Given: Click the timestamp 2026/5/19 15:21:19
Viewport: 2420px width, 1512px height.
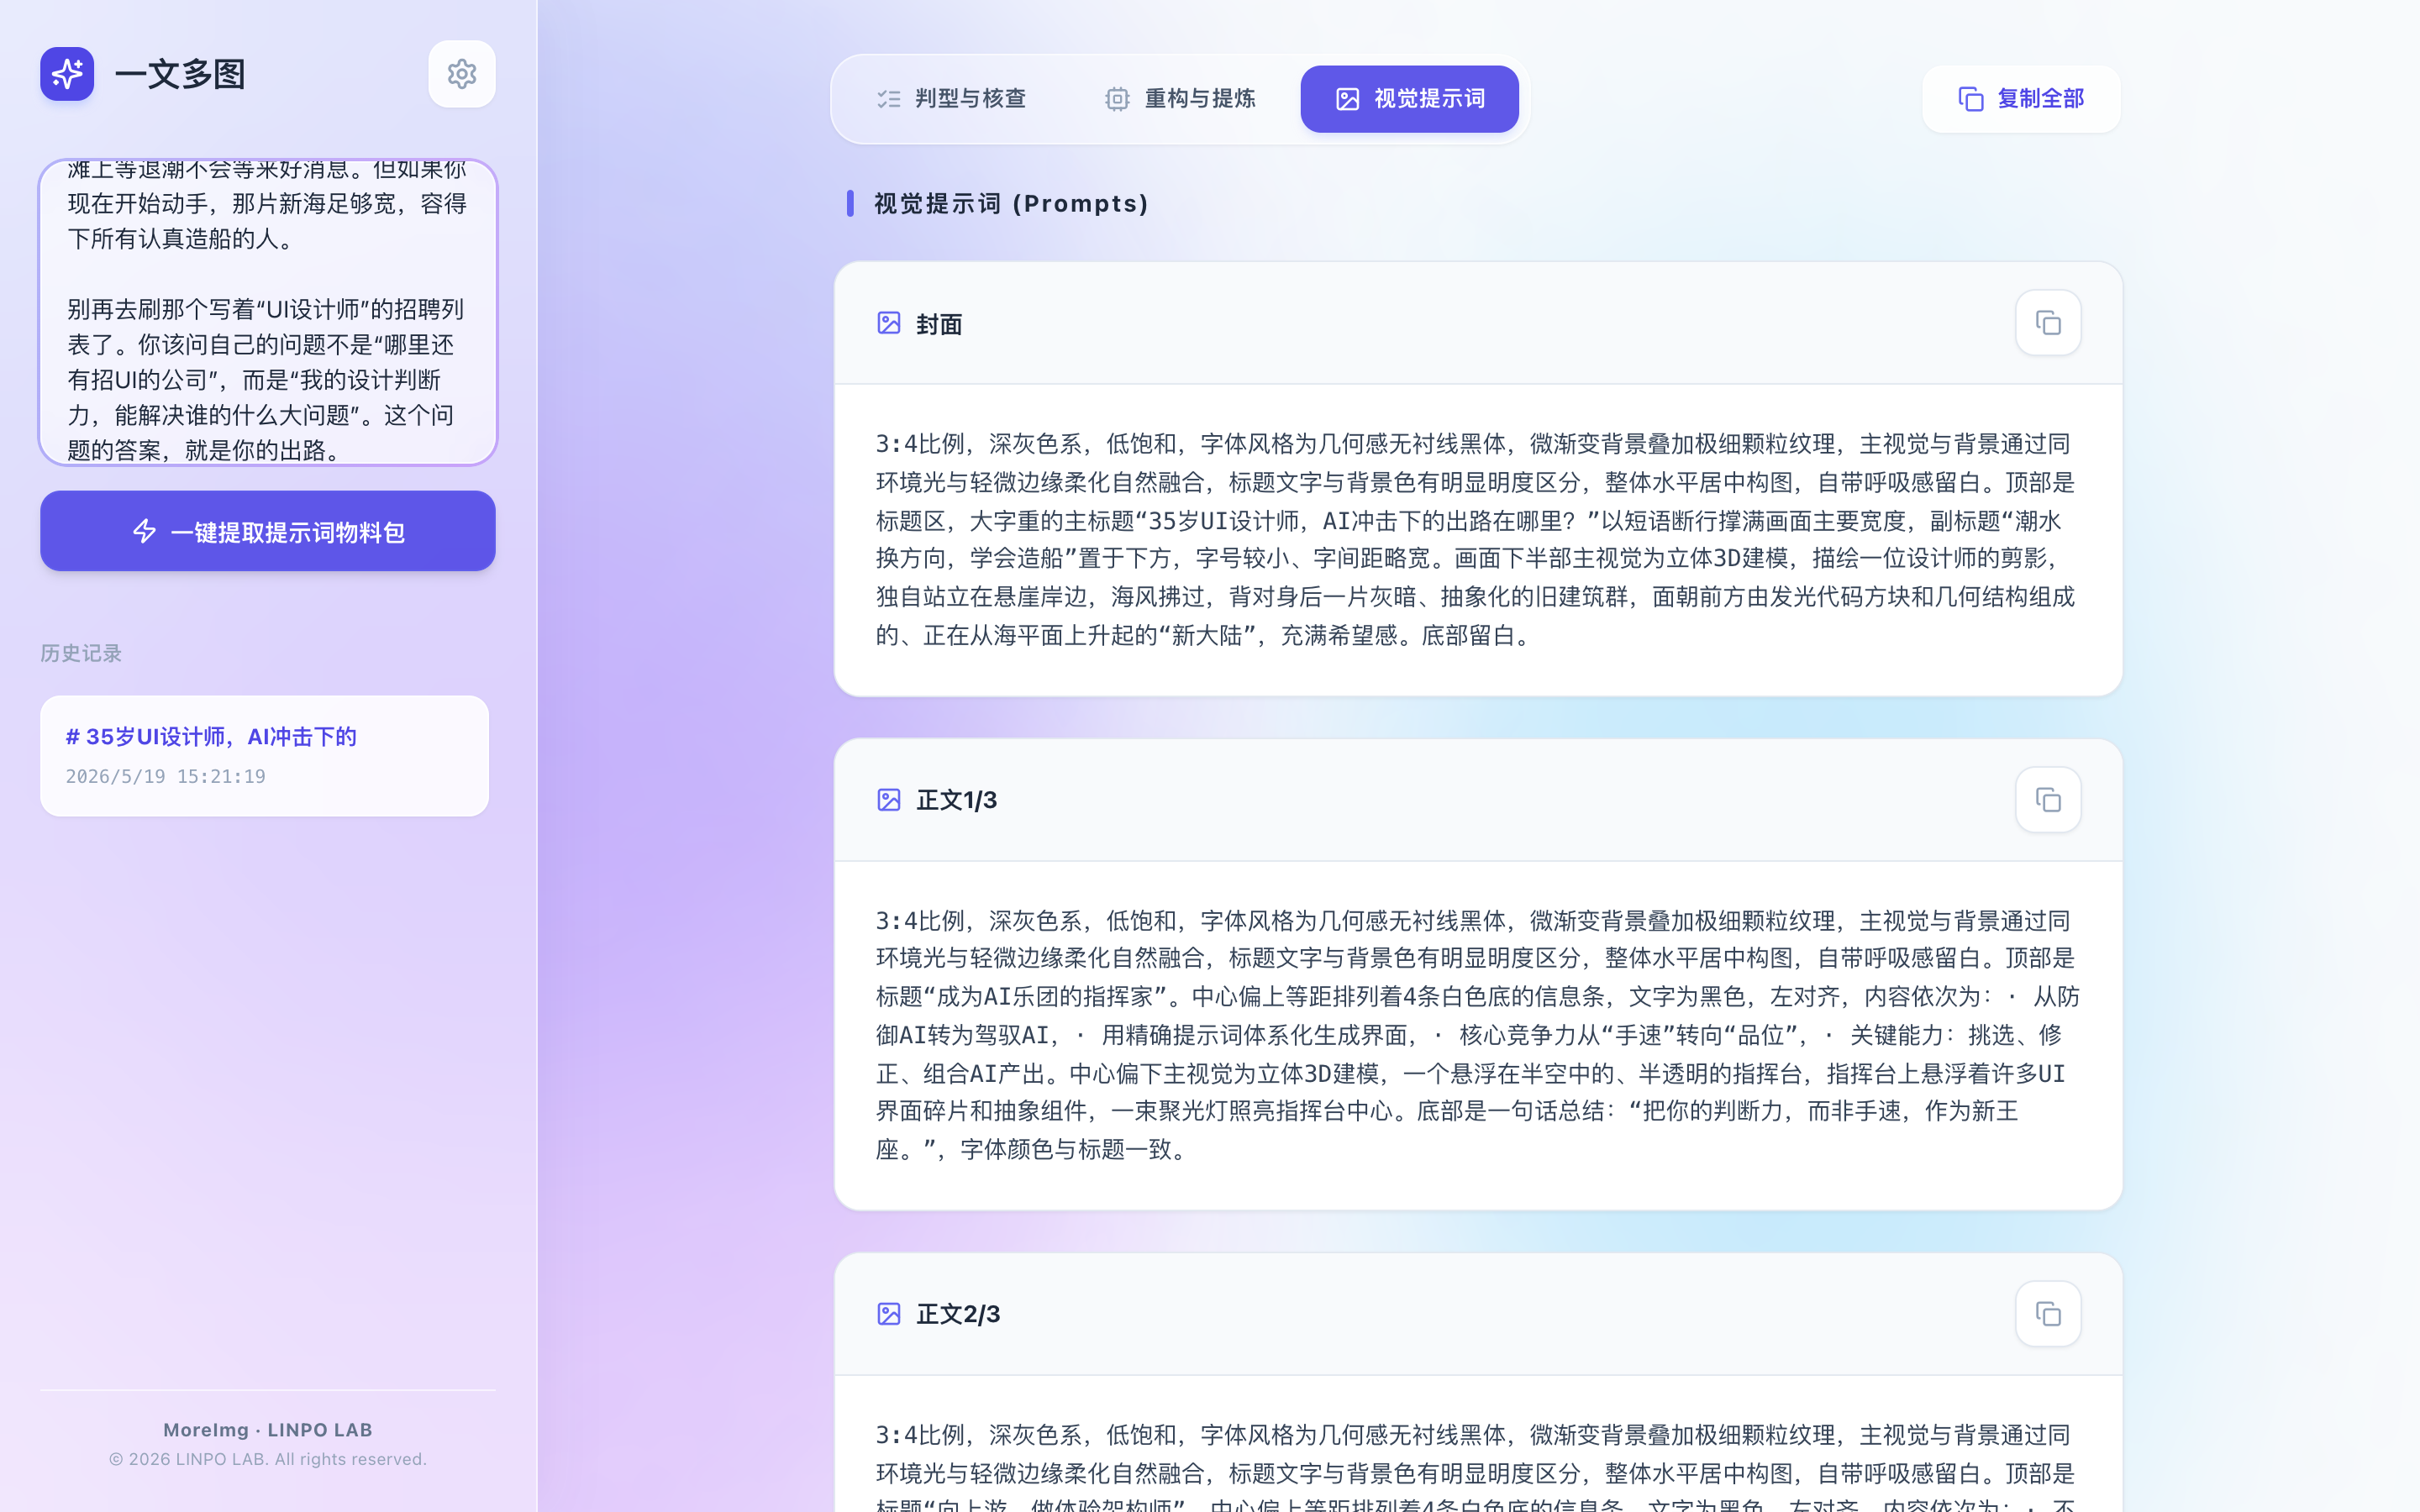Looking at the screenshot, I should (x=165, y=777).
